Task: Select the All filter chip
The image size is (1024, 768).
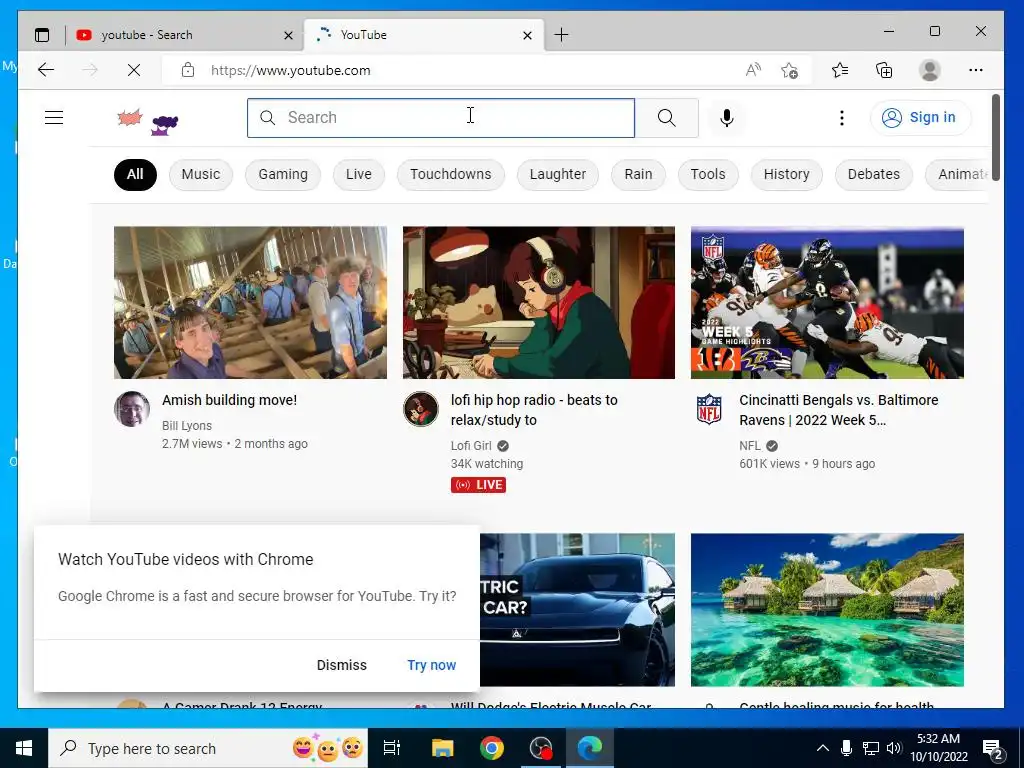Action: [135, 174]
